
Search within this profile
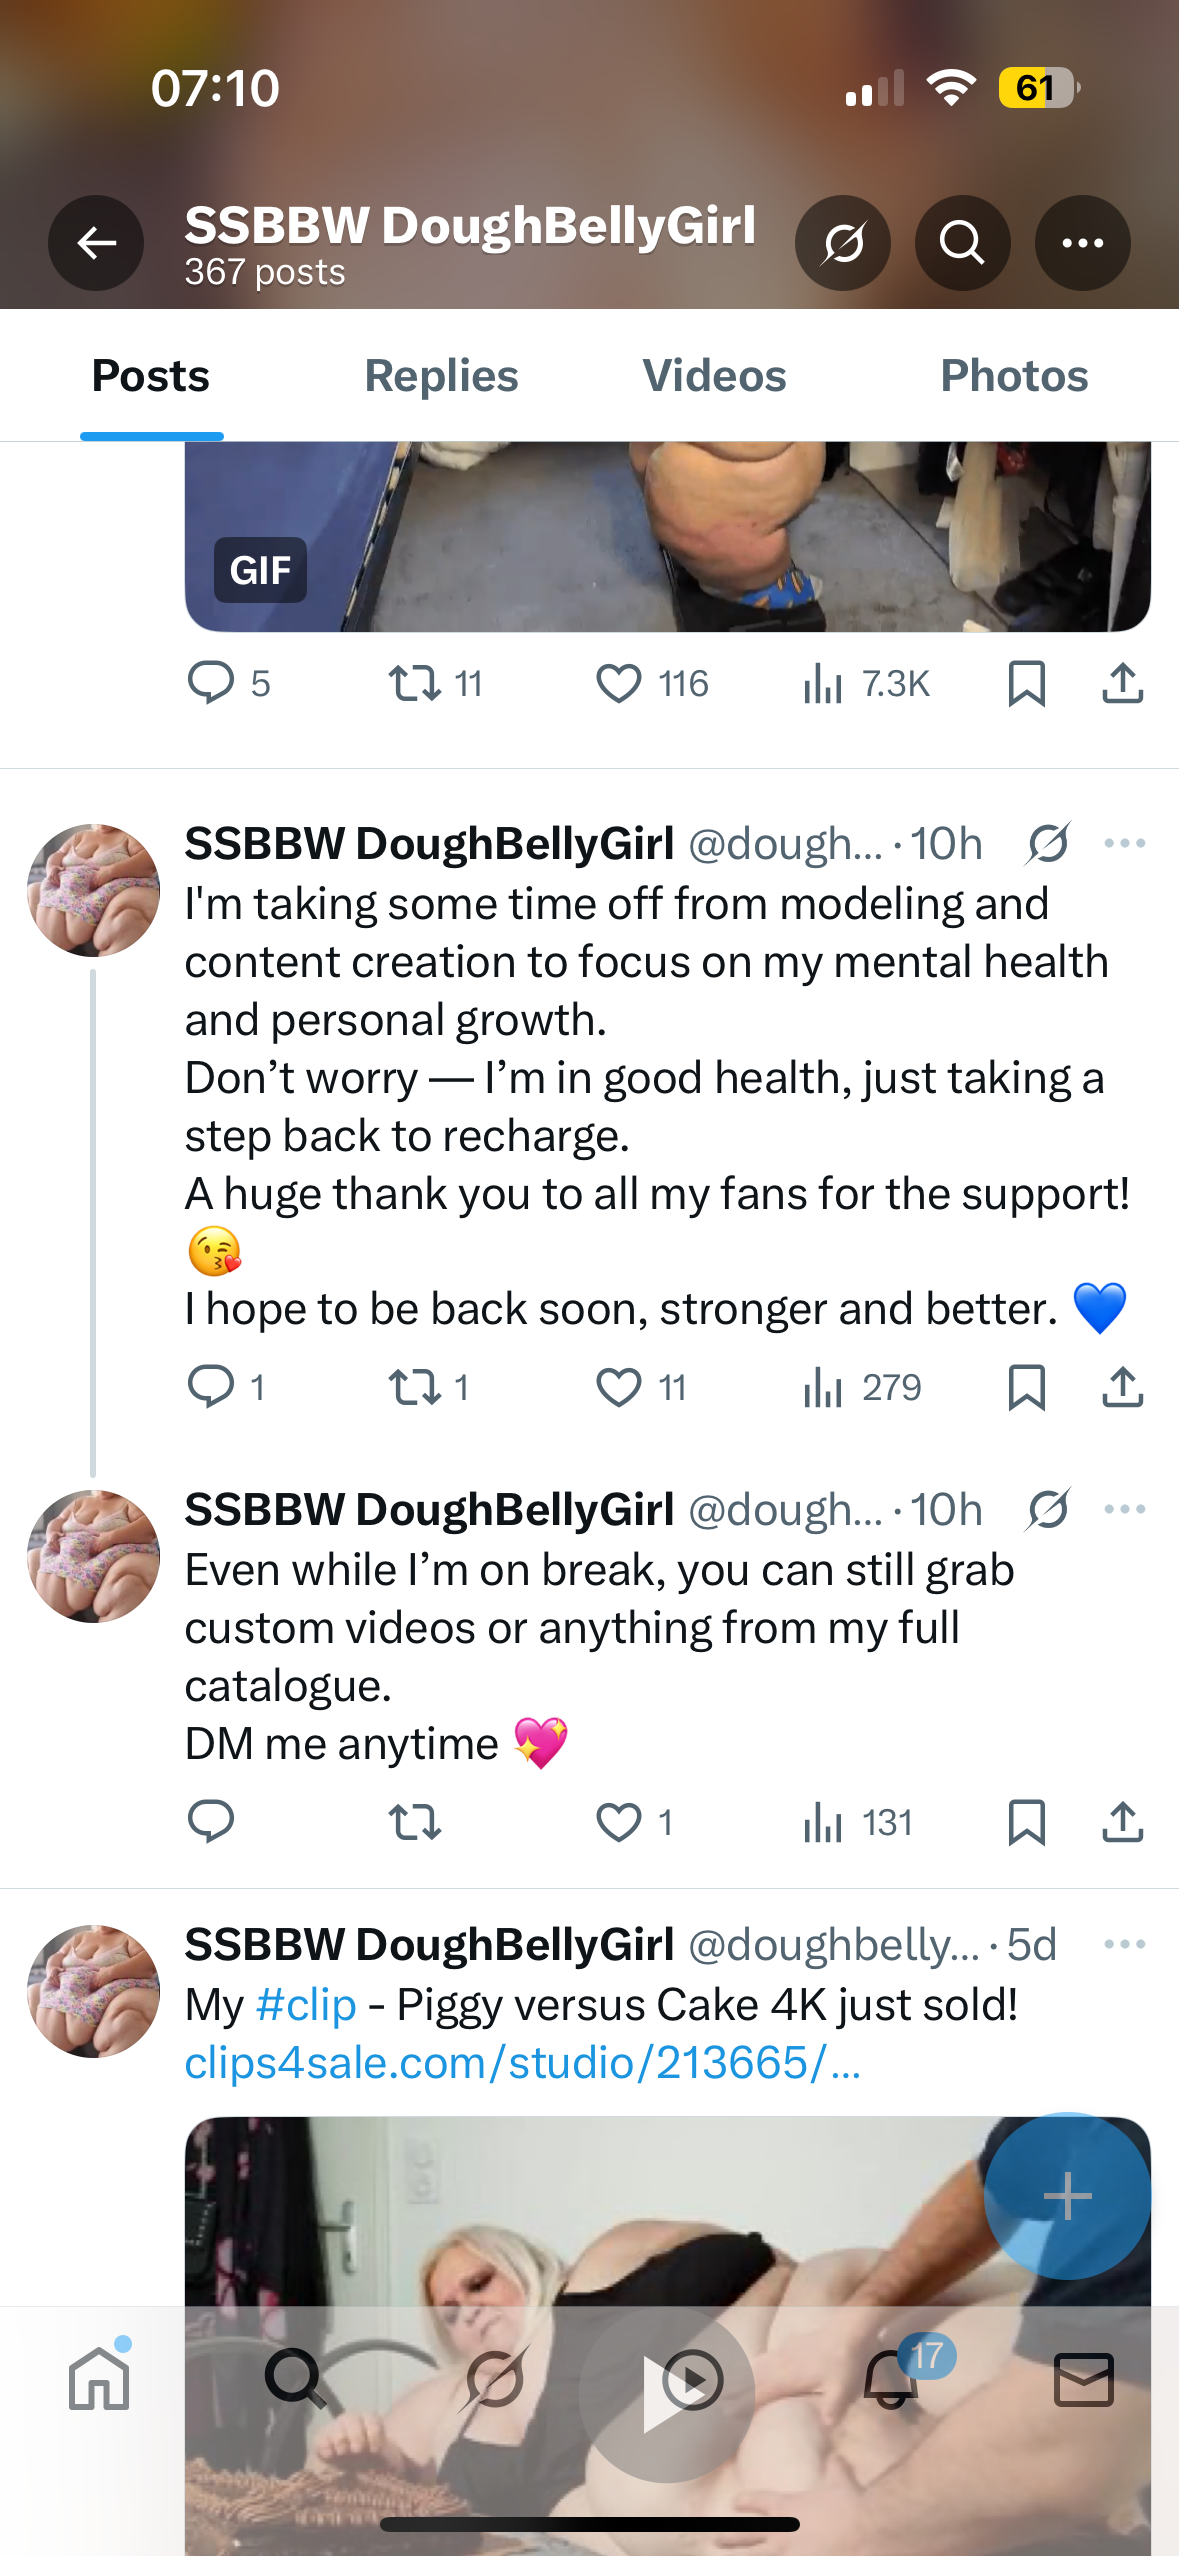click(x=963, y=243)
